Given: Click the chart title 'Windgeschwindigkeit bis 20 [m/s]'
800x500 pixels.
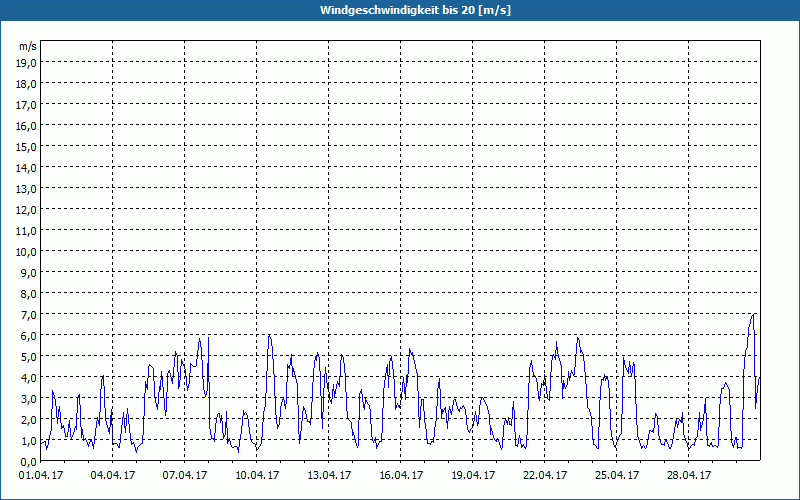Looking at the screenshot, I should pyautogui.click(x=415, y=10).
